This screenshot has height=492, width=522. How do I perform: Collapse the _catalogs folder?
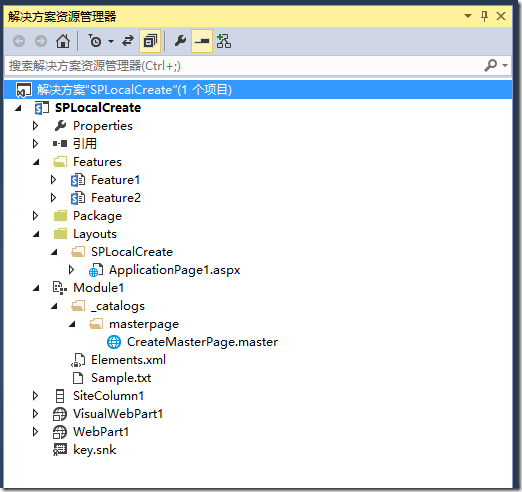pyautogui.click(x=54, y=306)
